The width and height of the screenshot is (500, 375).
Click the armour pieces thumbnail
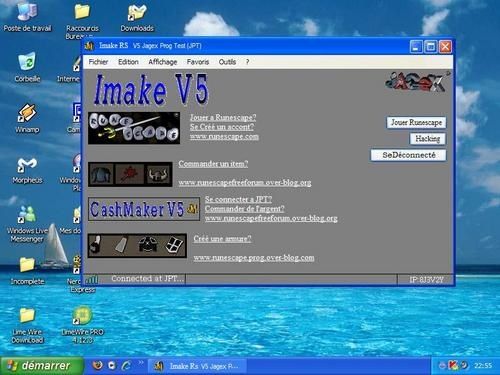pyautogui.click(x=137, y=246)
